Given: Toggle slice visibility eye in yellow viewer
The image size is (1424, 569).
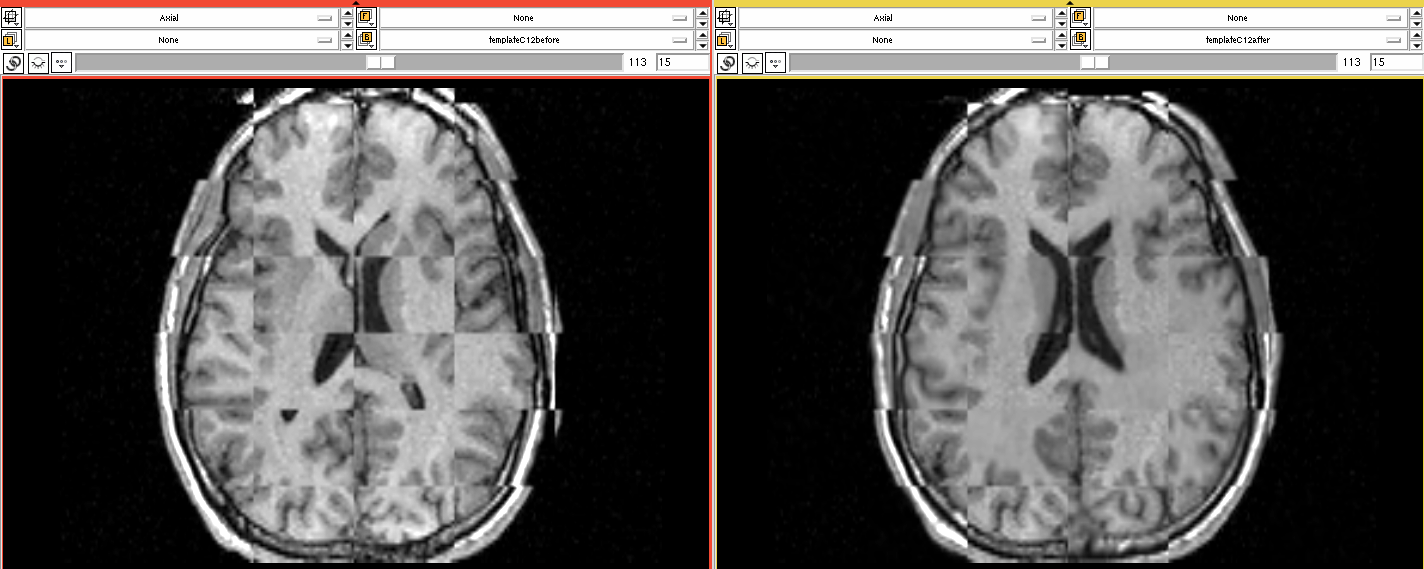Looking at the screenshot, I should pos(752,62).
